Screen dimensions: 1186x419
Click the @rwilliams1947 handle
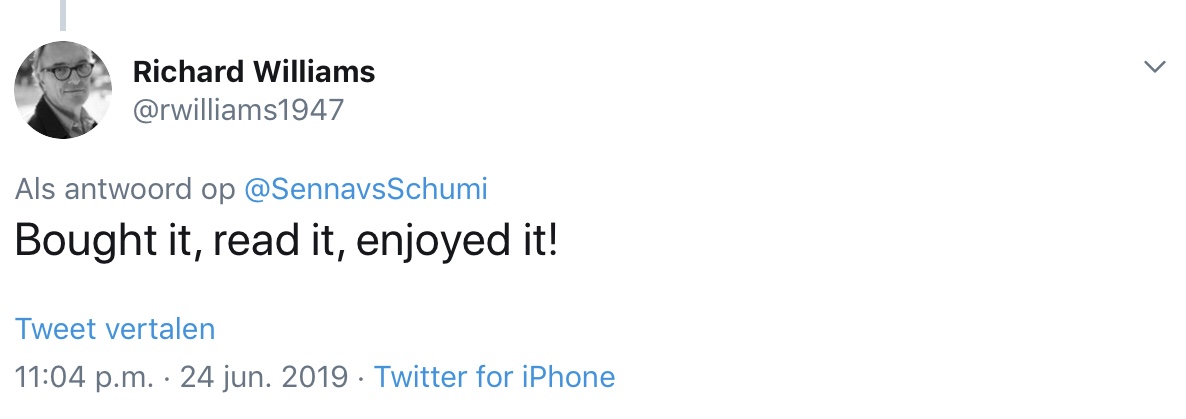(x=238, y=109)
